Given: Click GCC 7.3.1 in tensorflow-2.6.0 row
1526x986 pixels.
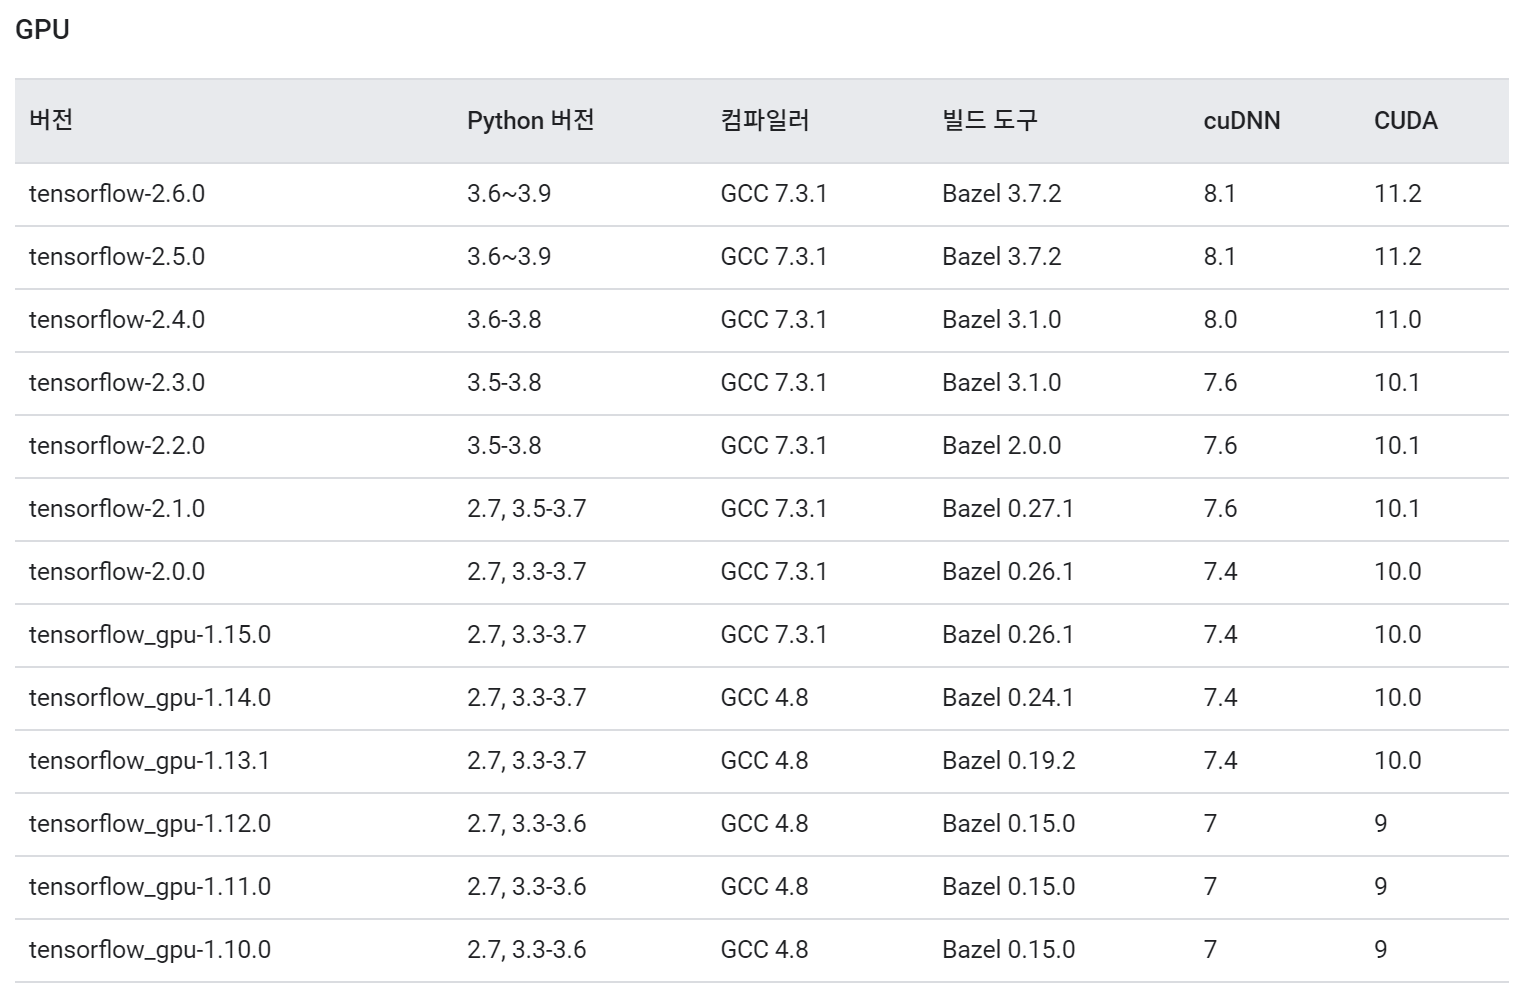Looking at the screenshot, I should 774,194.
